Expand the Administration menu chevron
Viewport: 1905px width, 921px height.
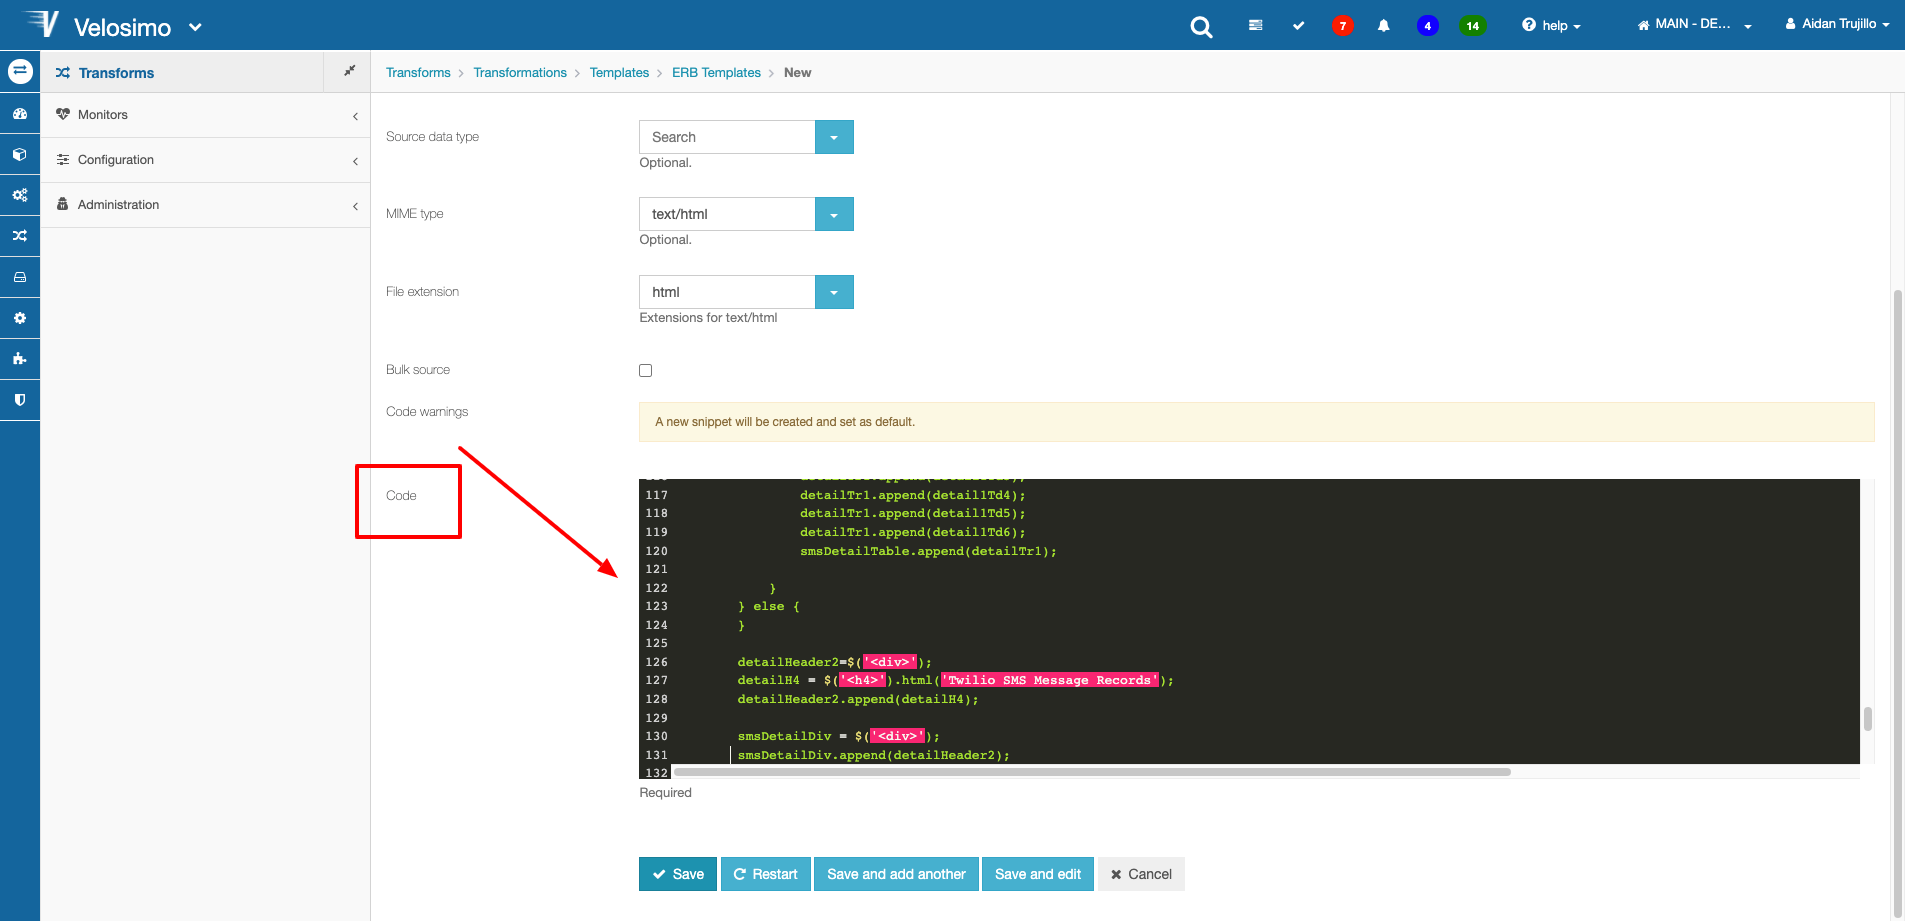(x=355, y=206)
